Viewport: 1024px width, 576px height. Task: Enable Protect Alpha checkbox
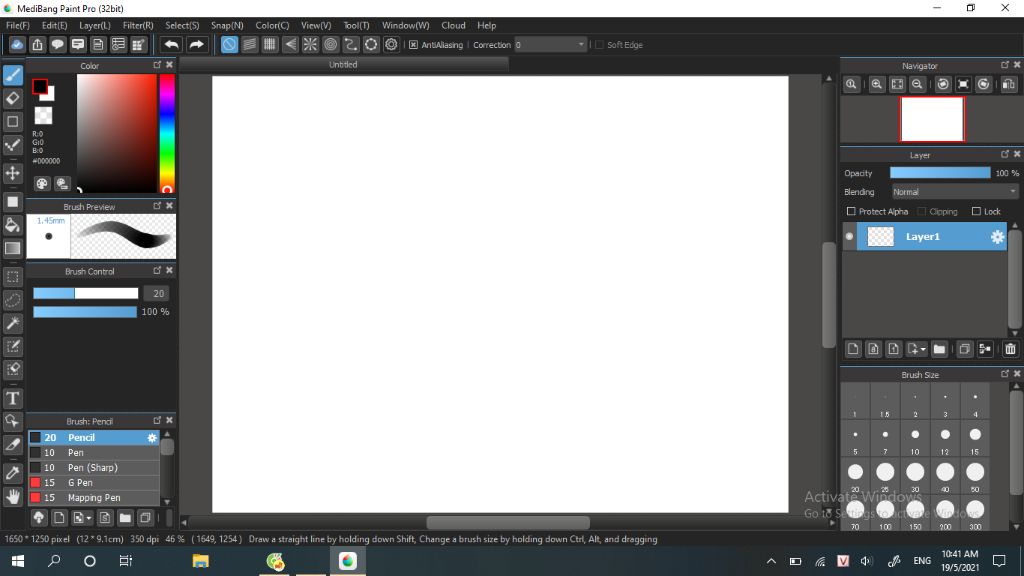point(851,211)
